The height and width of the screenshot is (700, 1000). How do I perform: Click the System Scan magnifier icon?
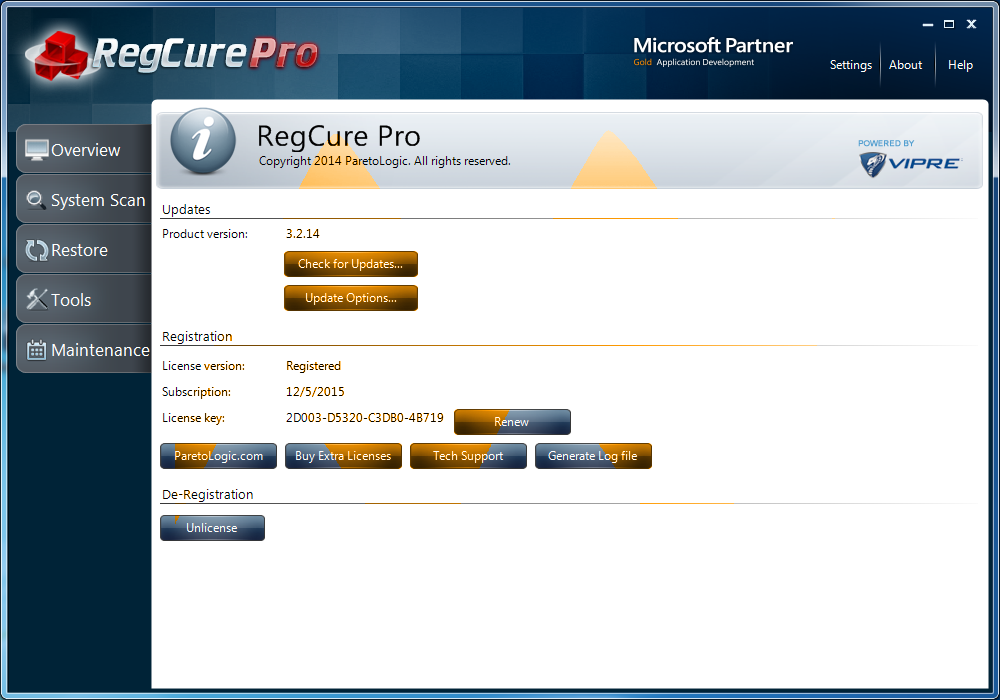click(36, 200)
